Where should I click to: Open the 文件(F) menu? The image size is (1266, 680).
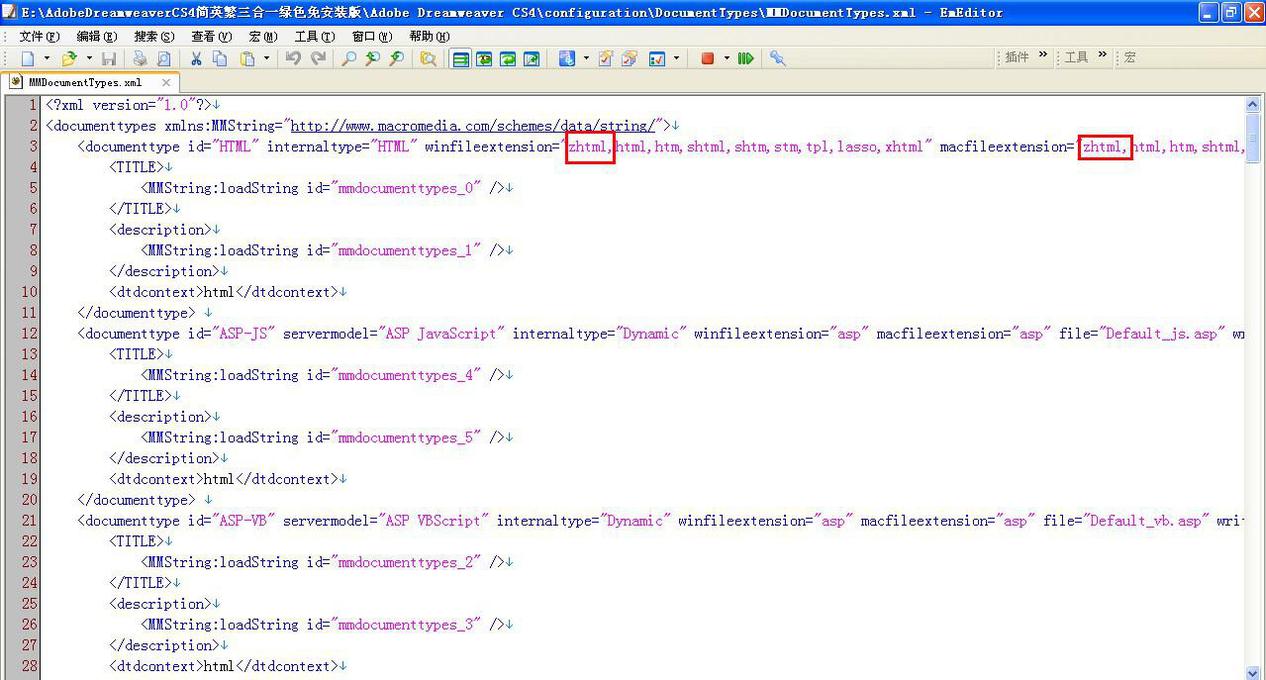39,36
